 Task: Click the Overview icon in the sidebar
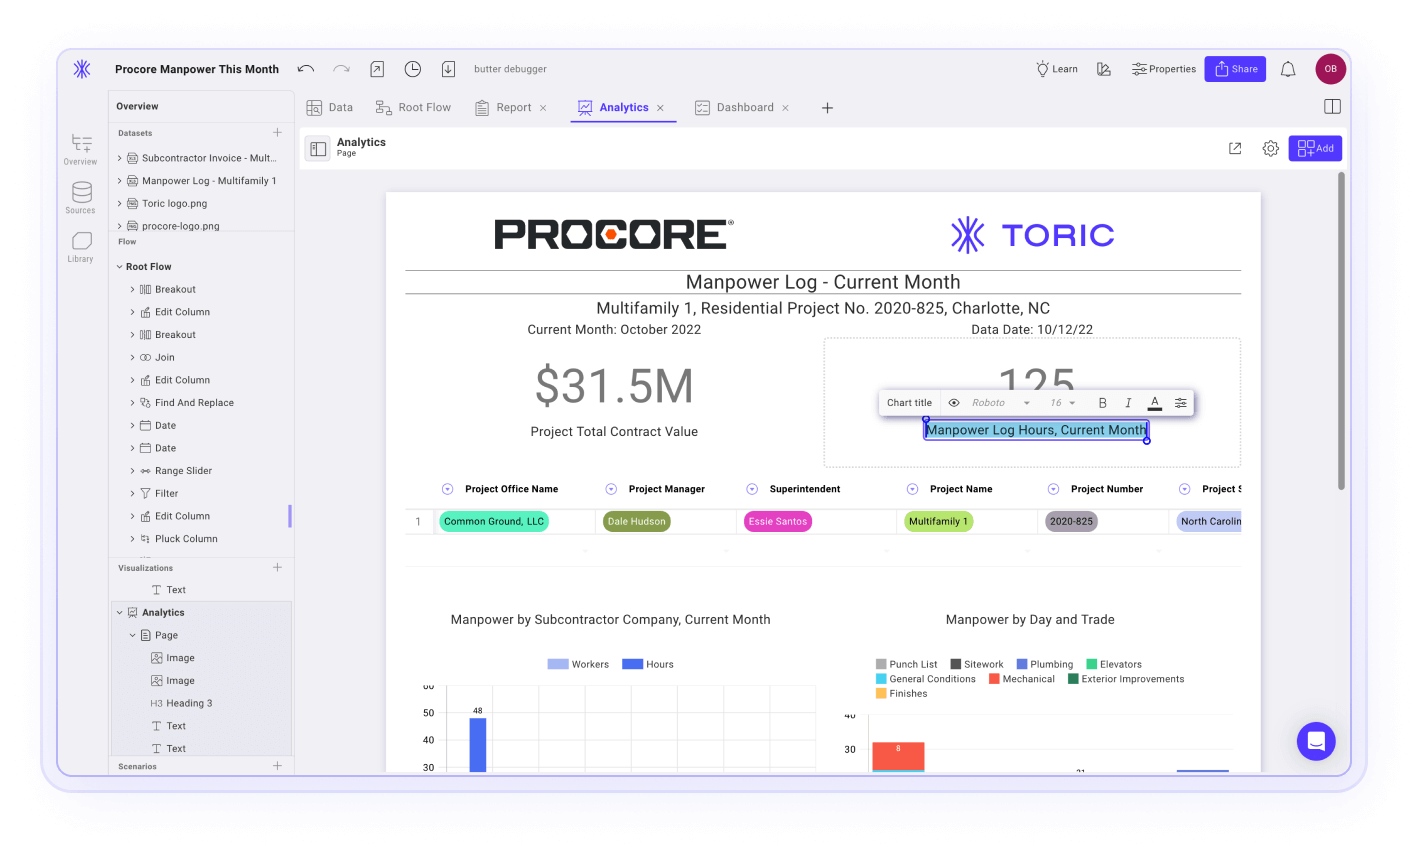(80, 147)
